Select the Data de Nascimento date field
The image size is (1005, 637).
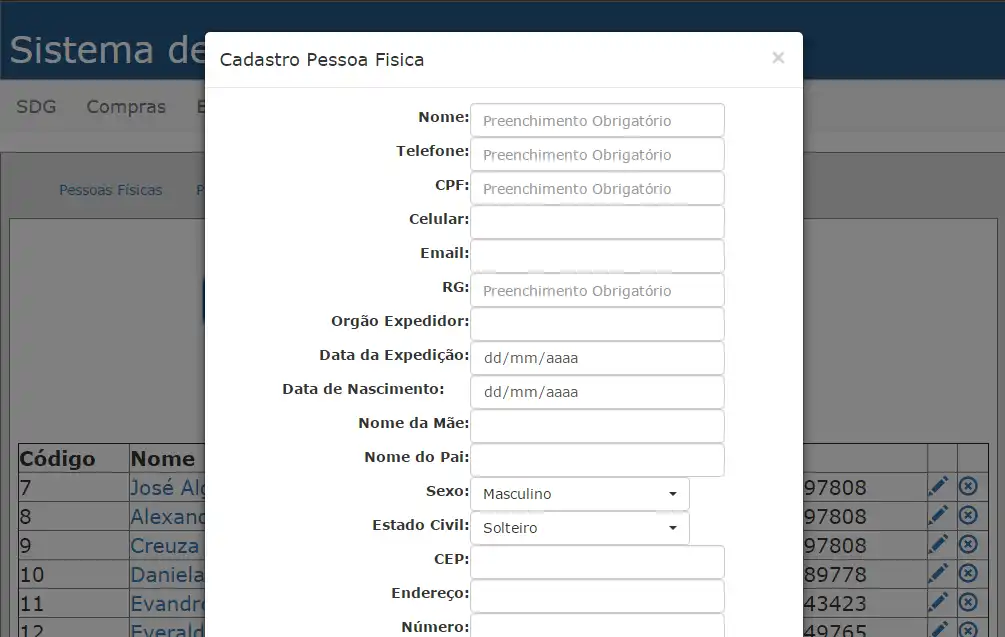[597, 392]
